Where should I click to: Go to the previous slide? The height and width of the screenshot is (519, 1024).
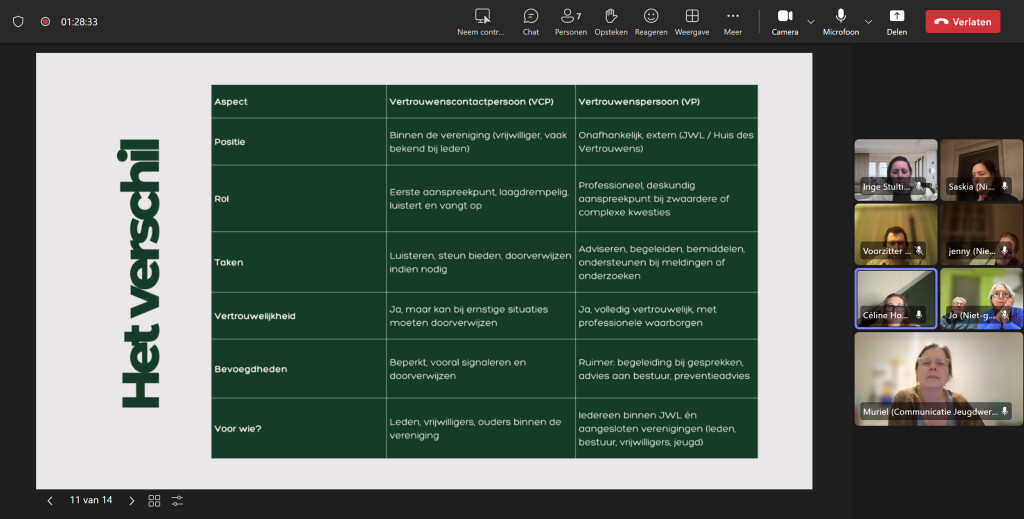click(50, 500)
